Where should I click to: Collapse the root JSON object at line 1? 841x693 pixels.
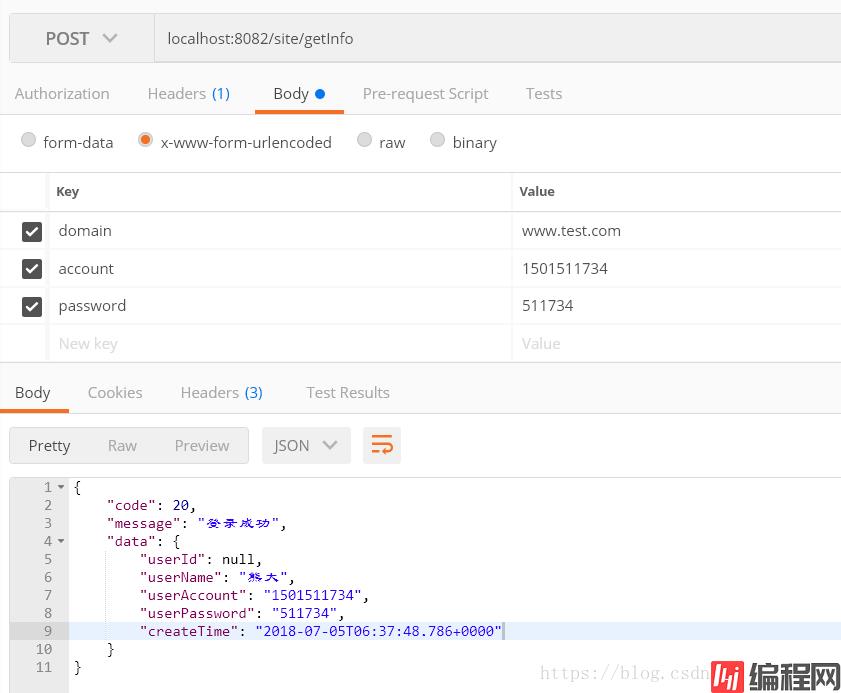61,488
